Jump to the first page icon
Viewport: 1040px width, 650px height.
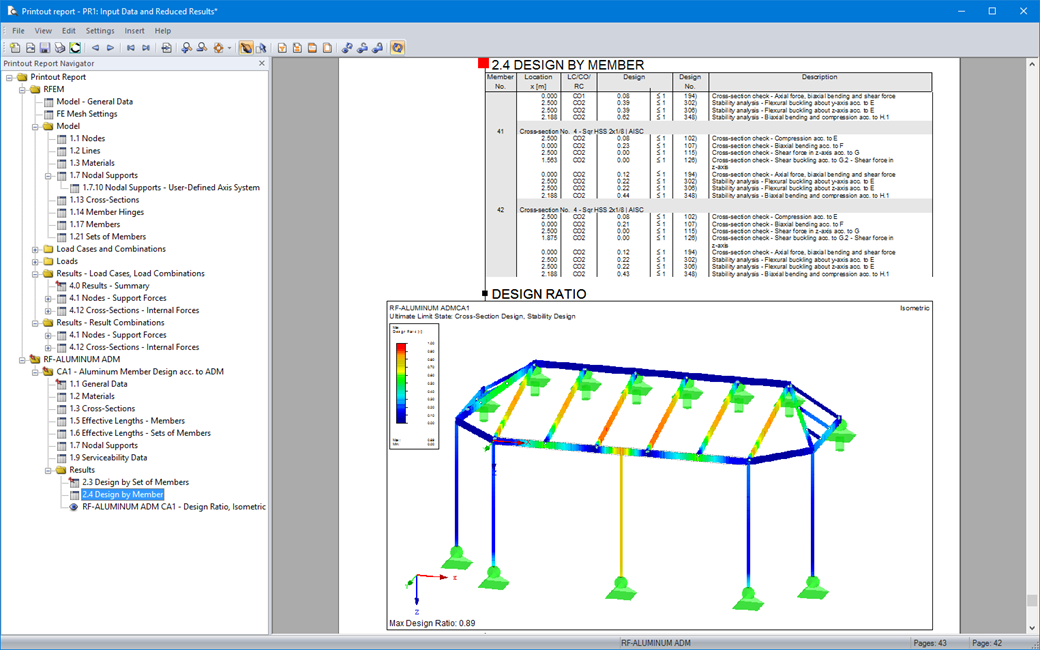(131, 48)
